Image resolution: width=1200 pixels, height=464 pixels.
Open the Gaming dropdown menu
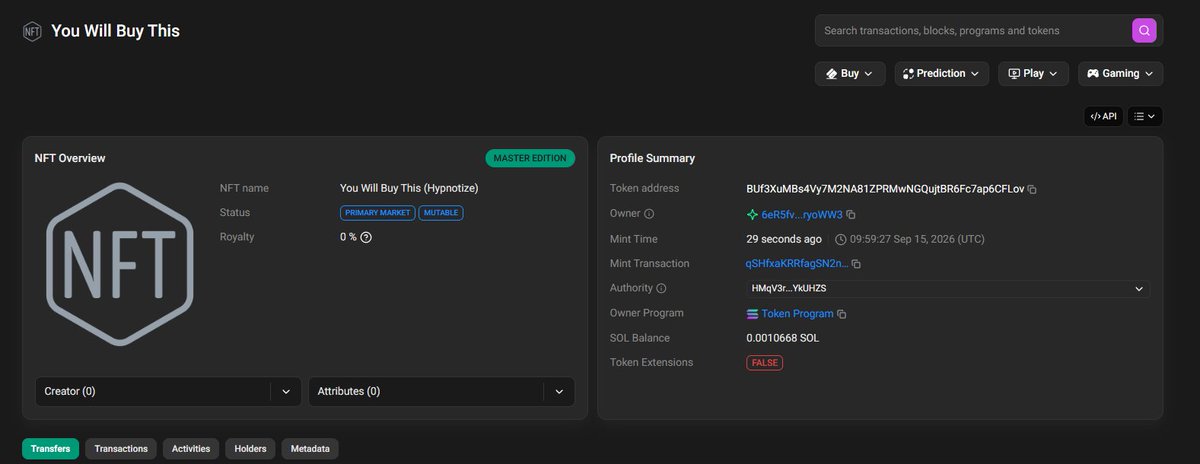(x=1120, y=74)
